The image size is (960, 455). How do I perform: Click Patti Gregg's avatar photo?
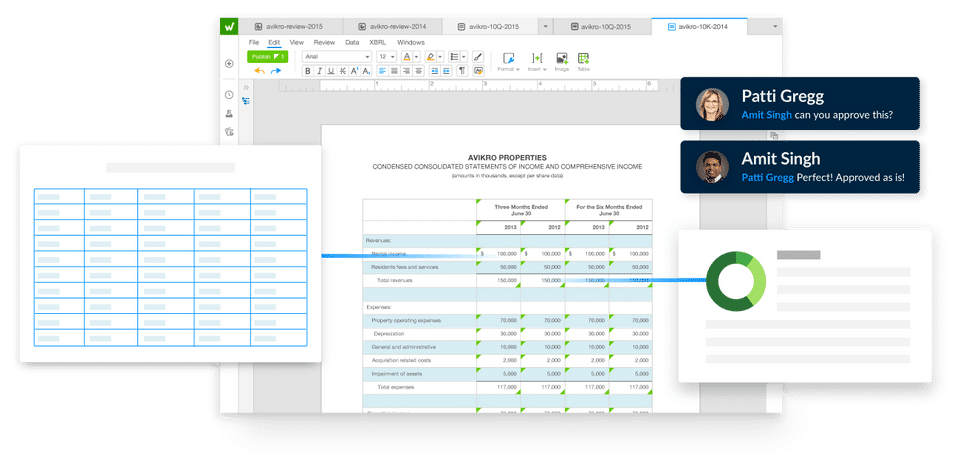point(712,104)
